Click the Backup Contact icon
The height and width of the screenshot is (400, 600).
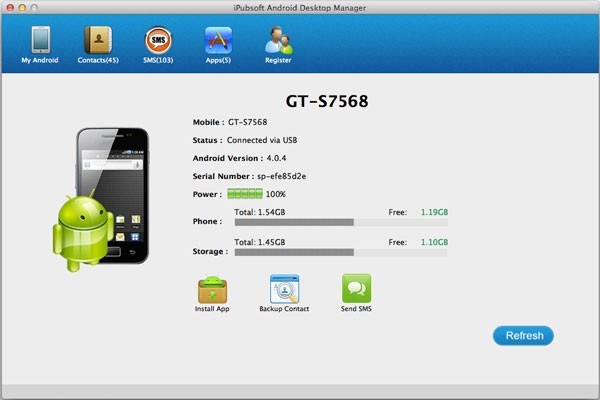pos(284,289)
